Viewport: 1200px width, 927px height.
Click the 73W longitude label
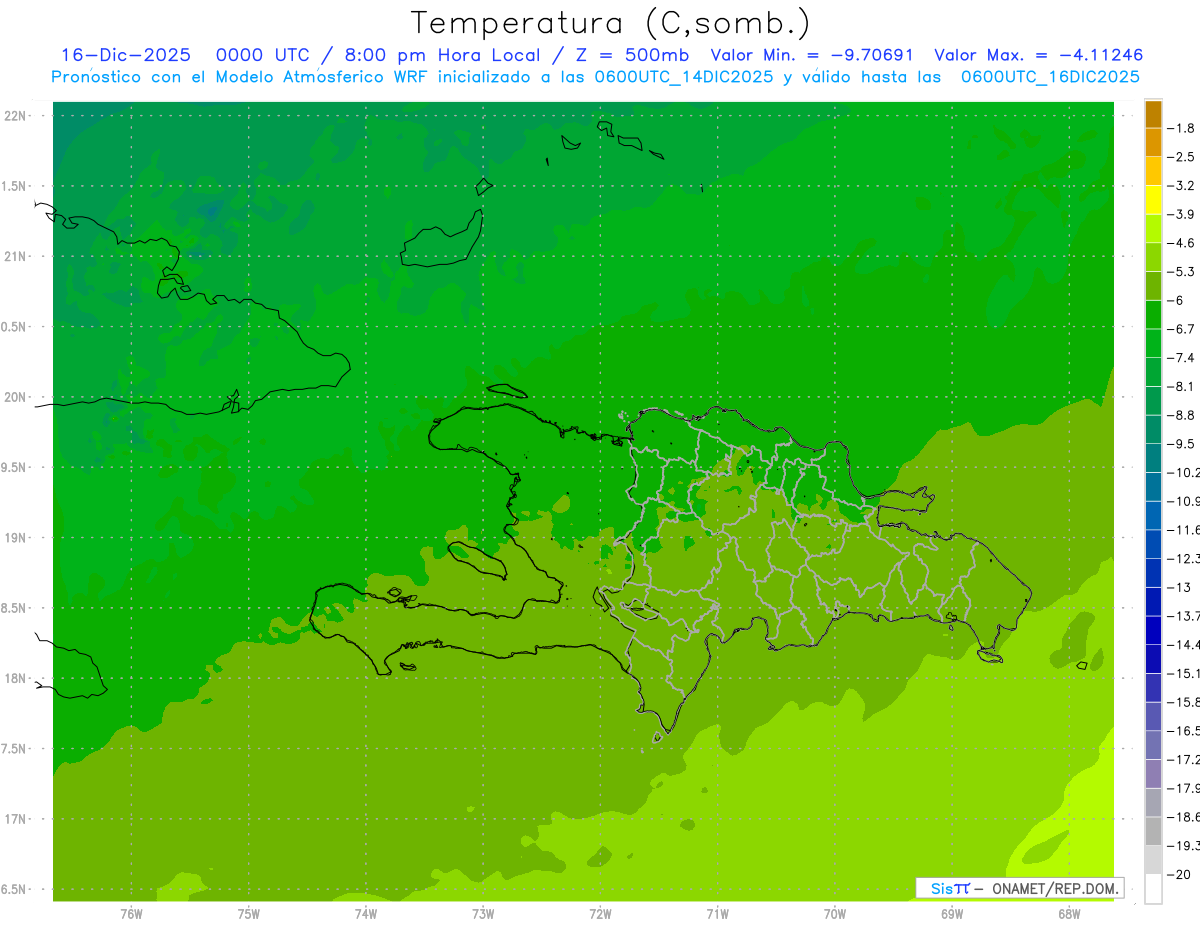483,913
